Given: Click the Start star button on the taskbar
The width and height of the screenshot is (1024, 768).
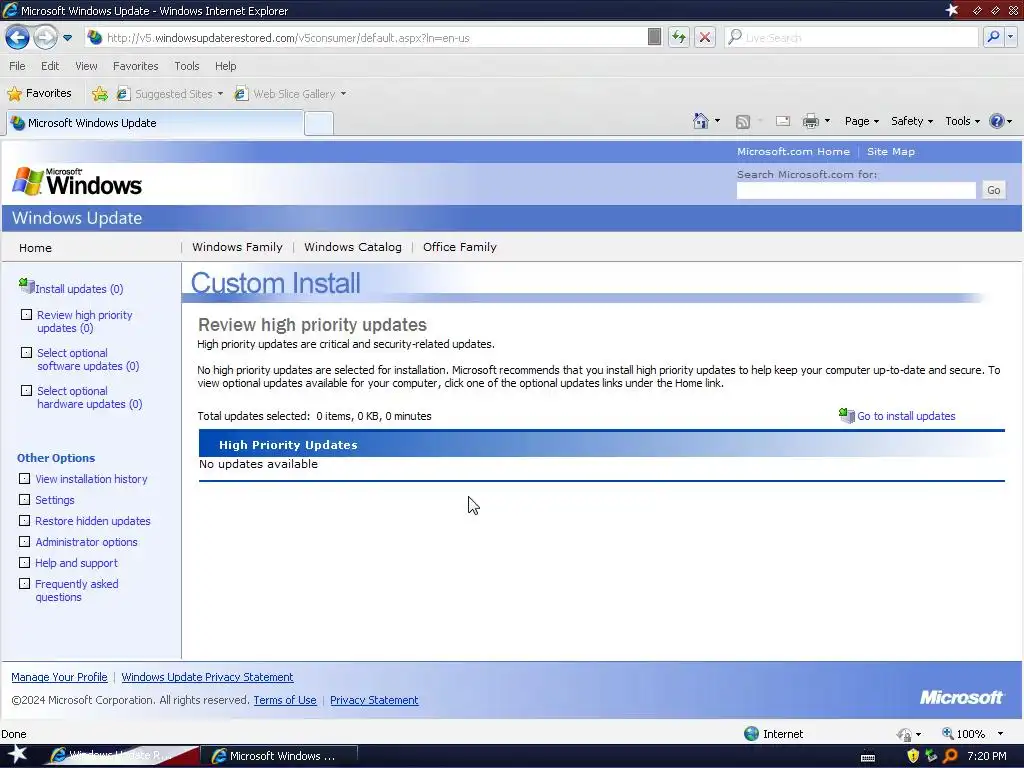Looking at the screenshot, I should pyautogui.click(x=17, y=755).
